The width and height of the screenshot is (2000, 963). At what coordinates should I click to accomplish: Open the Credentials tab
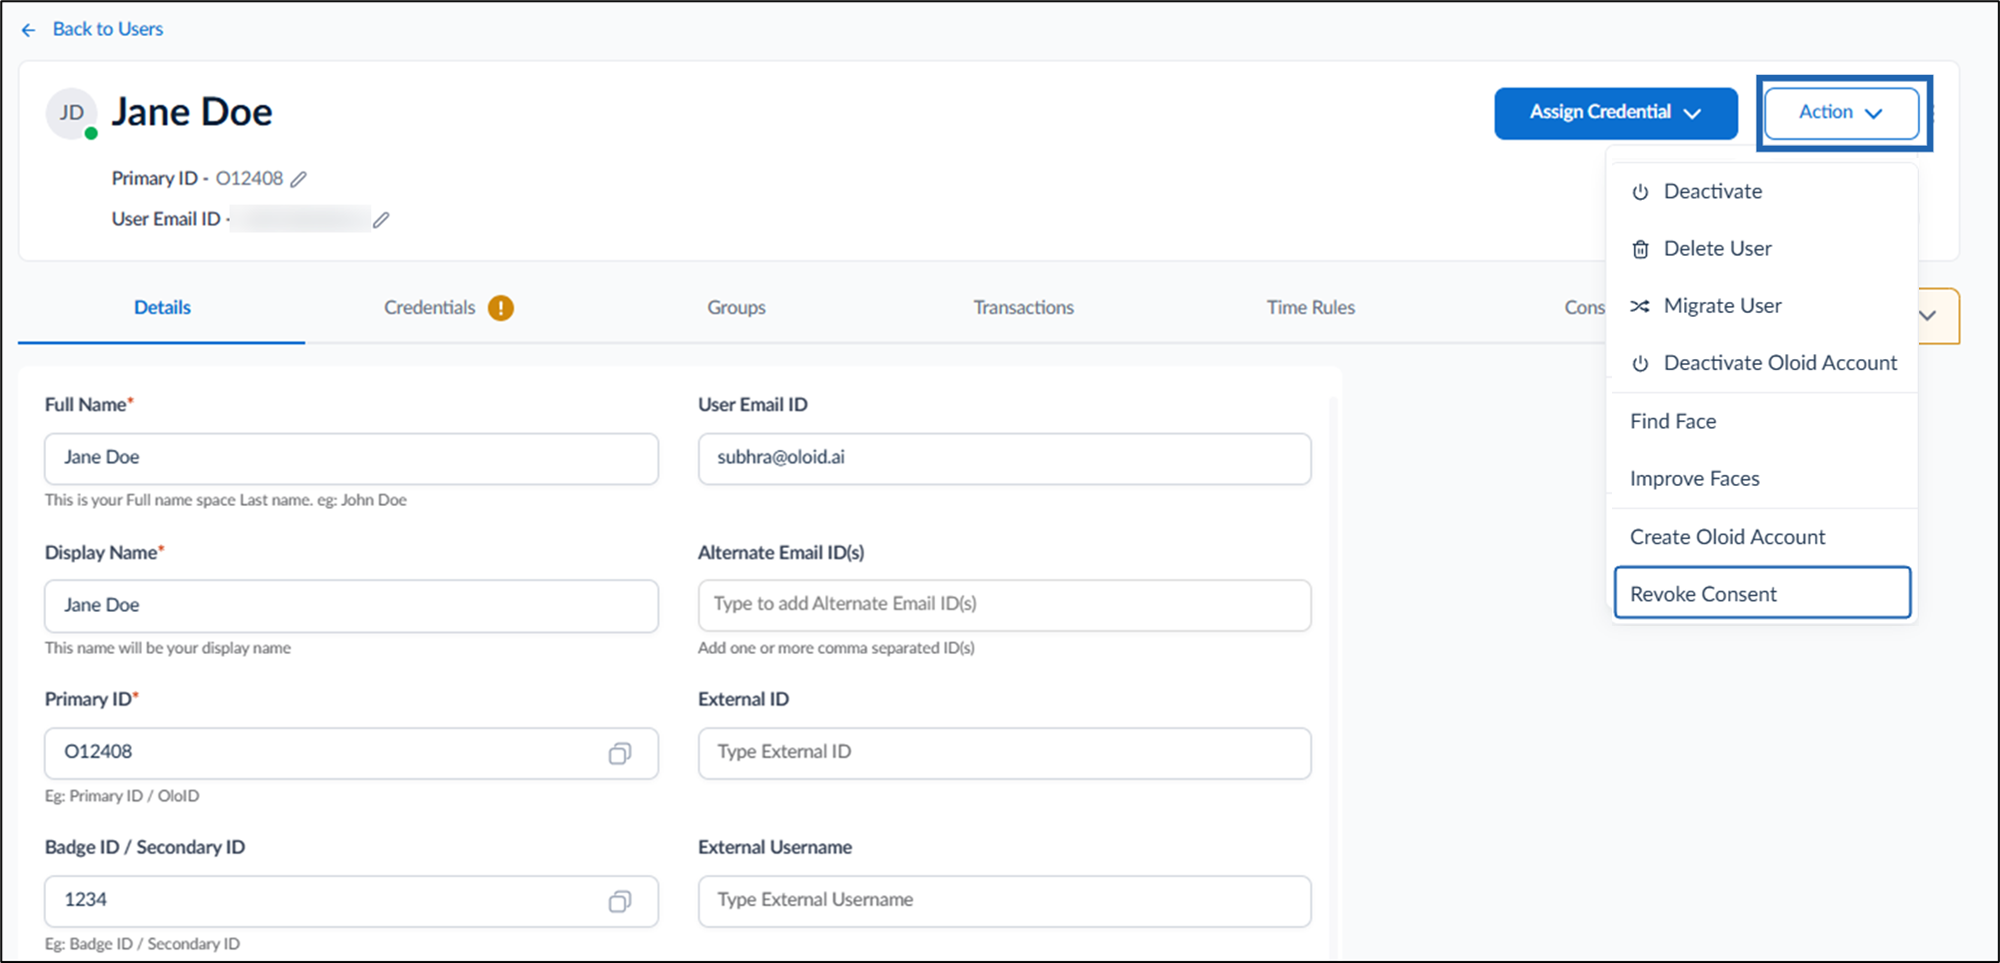point(429,308)
